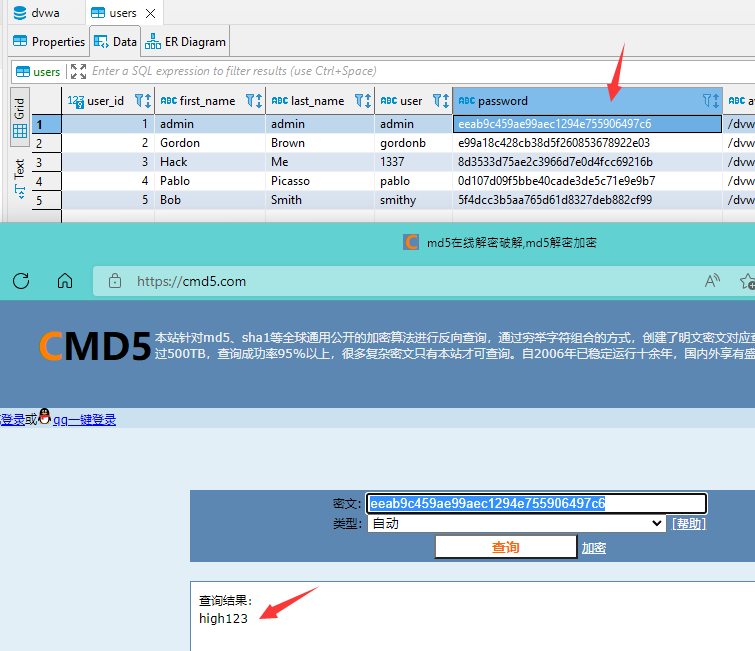Click the last_name column header
Image resolution: width=755 pixels, height=651 pixels.
(x=320, y=101)
